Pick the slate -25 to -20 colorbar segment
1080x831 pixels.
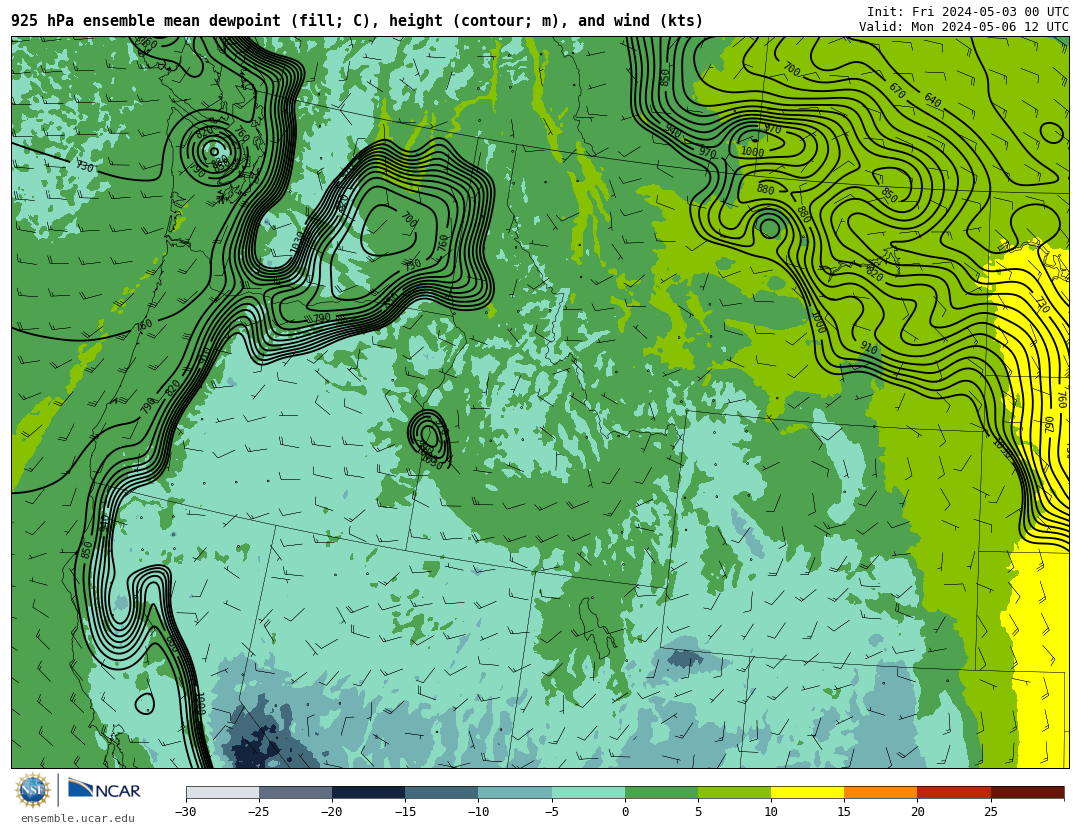(x=295, y=792)
